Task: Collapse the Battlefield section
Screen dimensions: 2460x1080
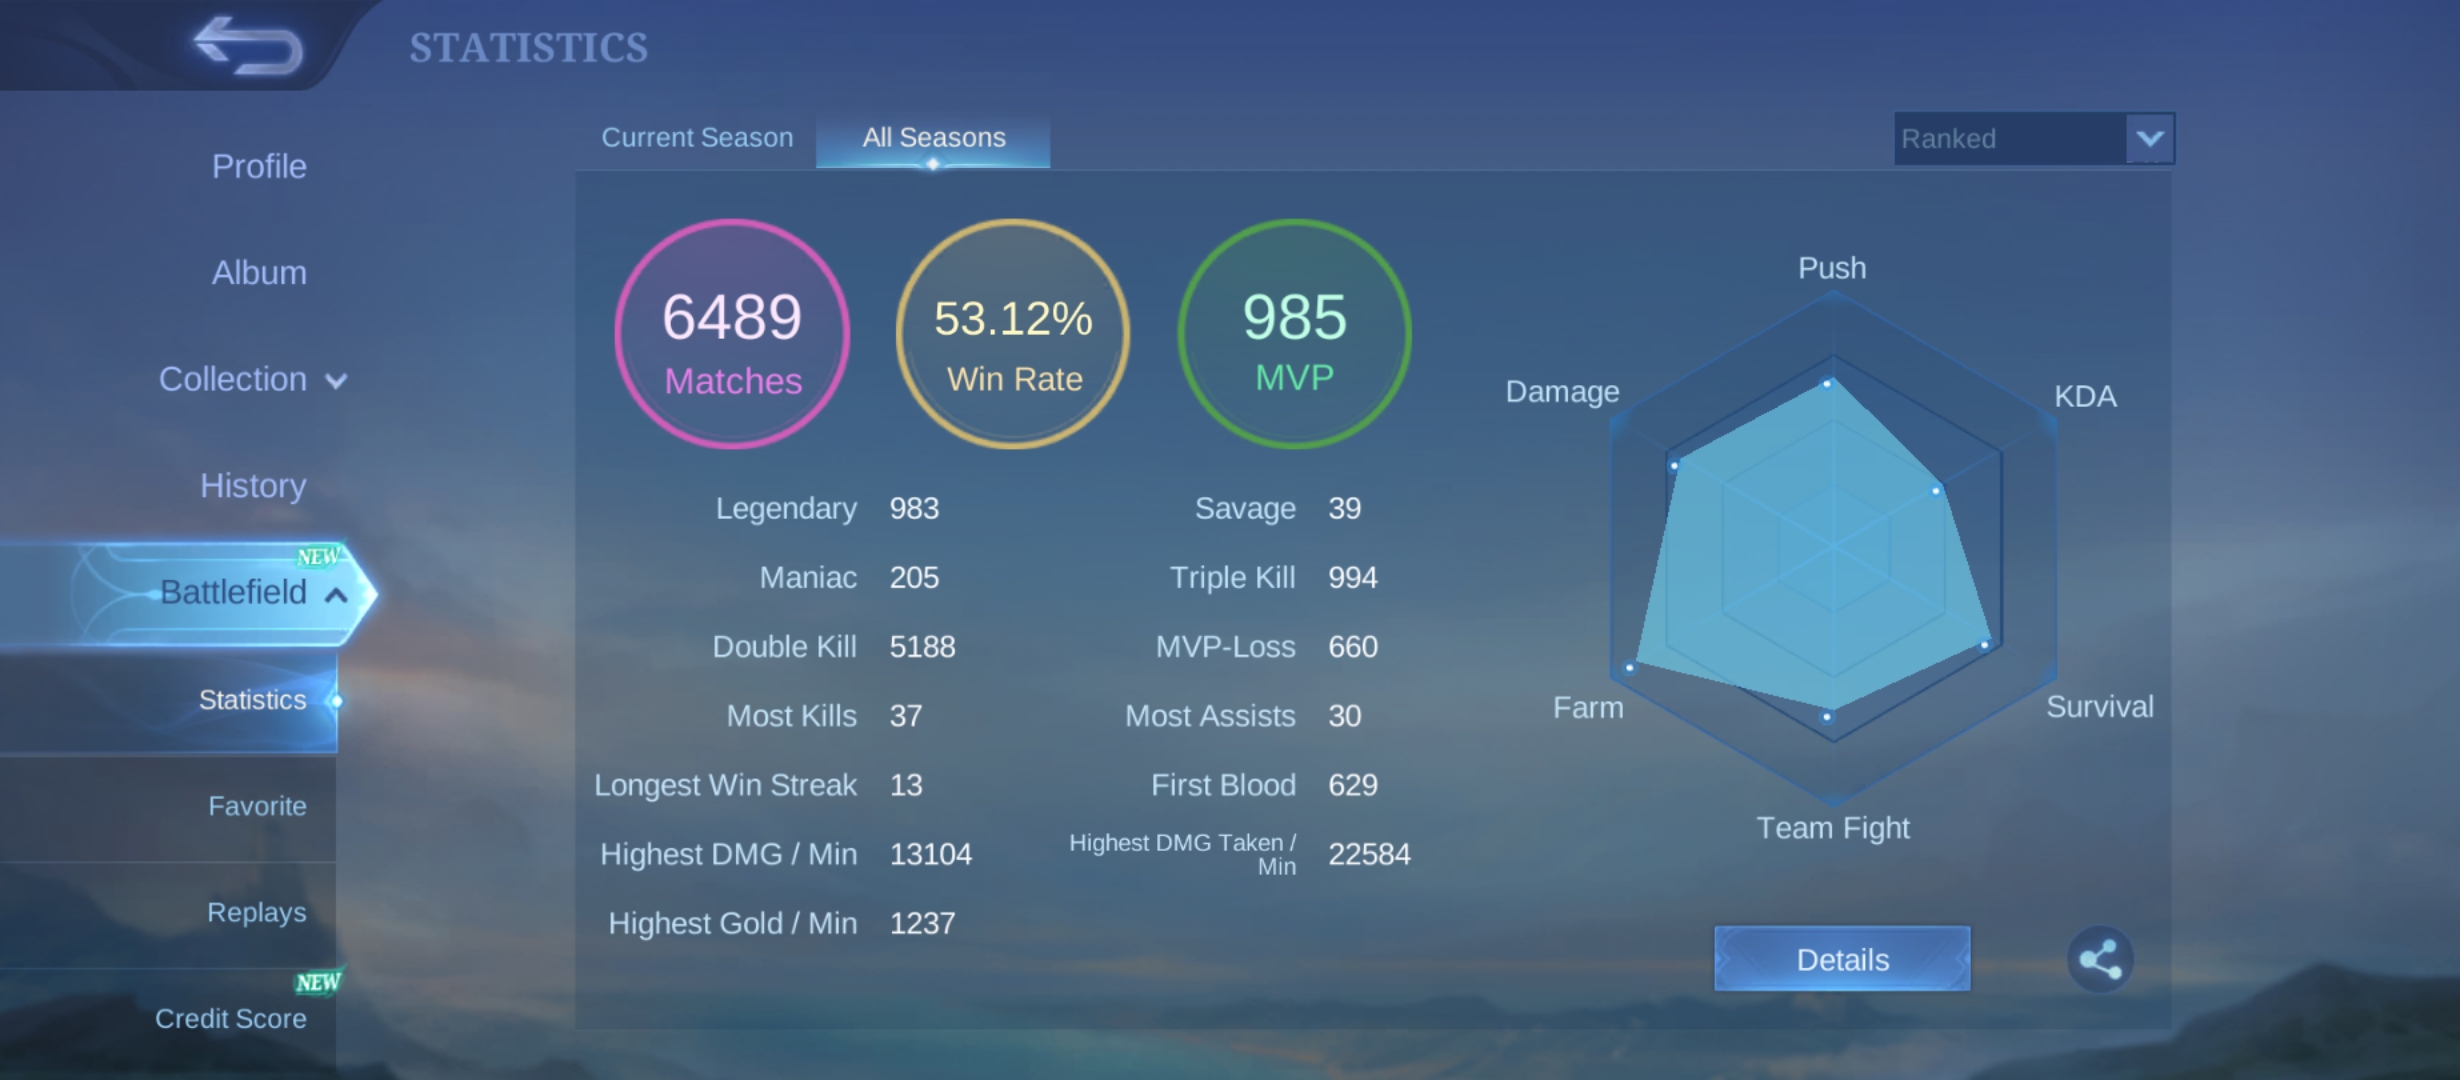Action: [x=337, y=595]
